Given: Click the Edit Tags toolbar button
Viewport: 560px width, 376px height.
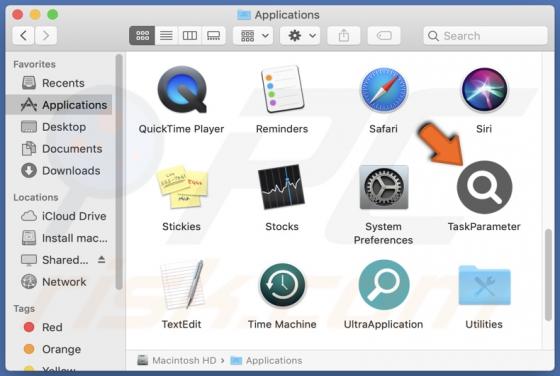Looking at the screenshot, I should tap(384, 35).
